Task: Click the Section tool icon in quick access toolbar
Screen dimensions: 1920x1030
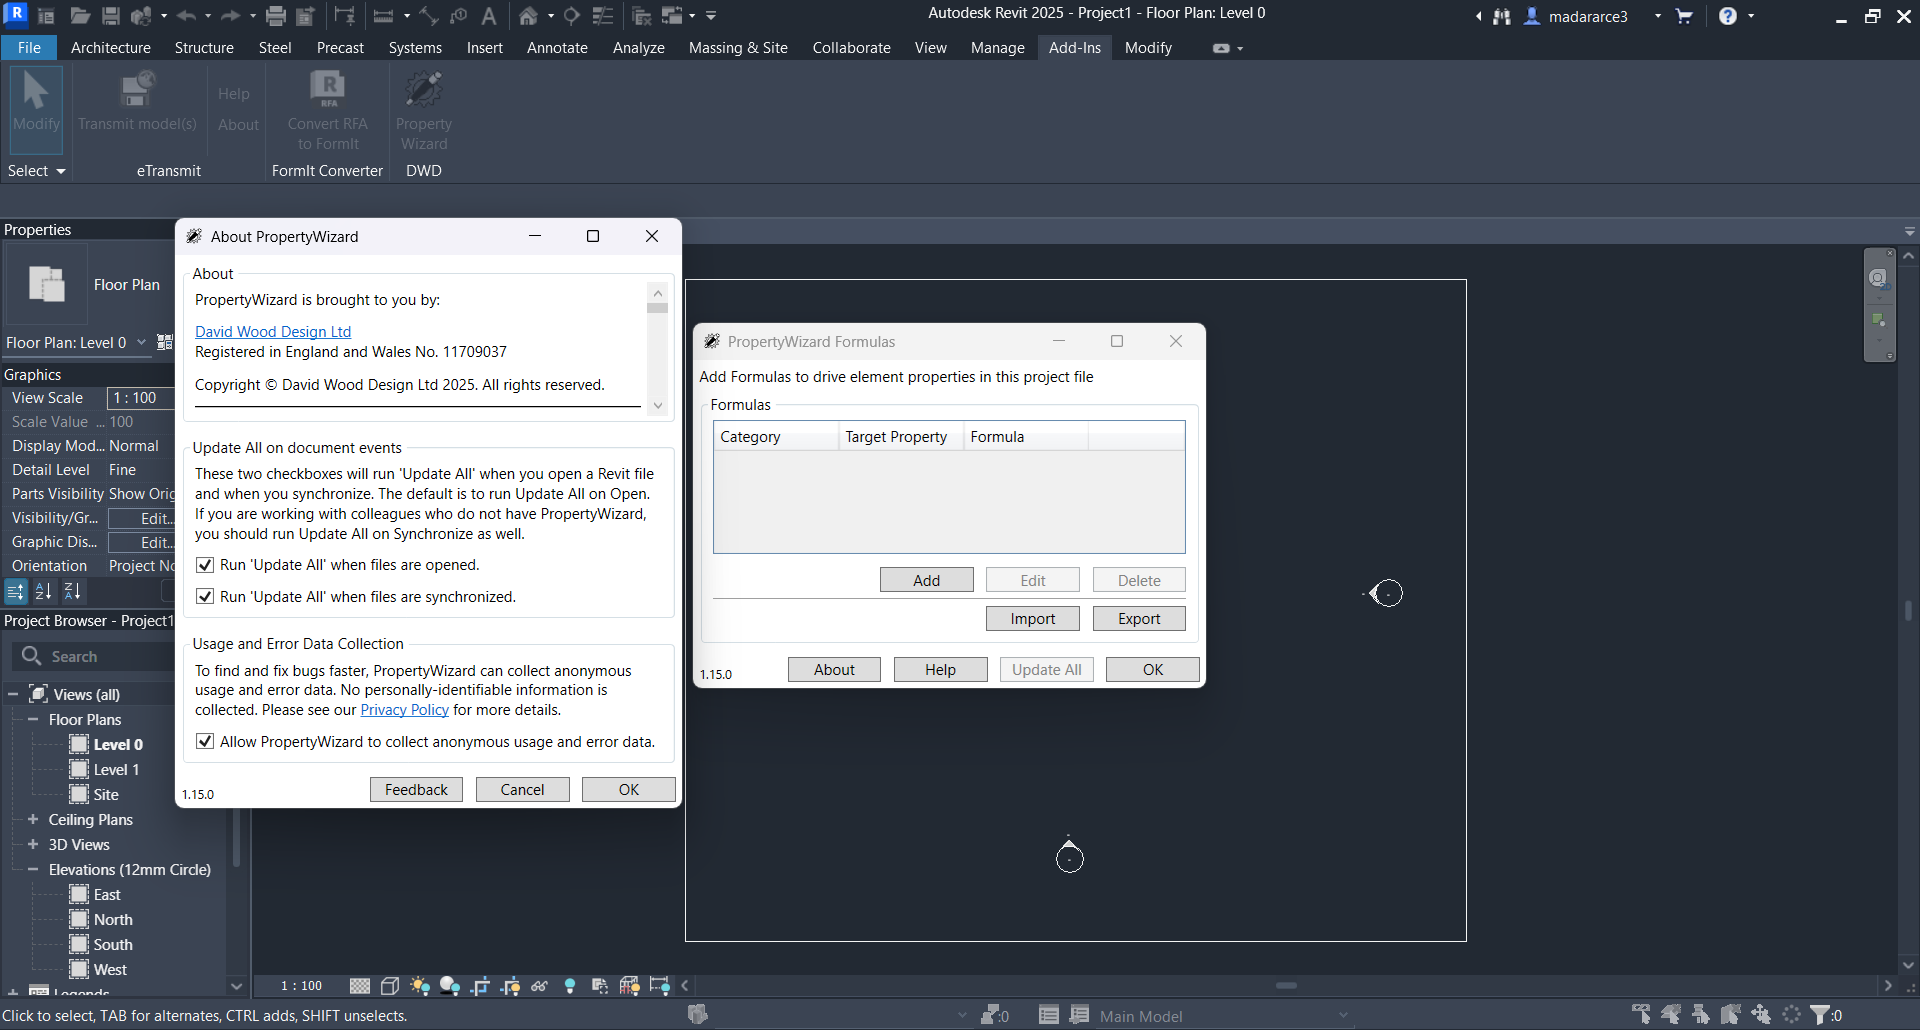Action: (572, 16)
